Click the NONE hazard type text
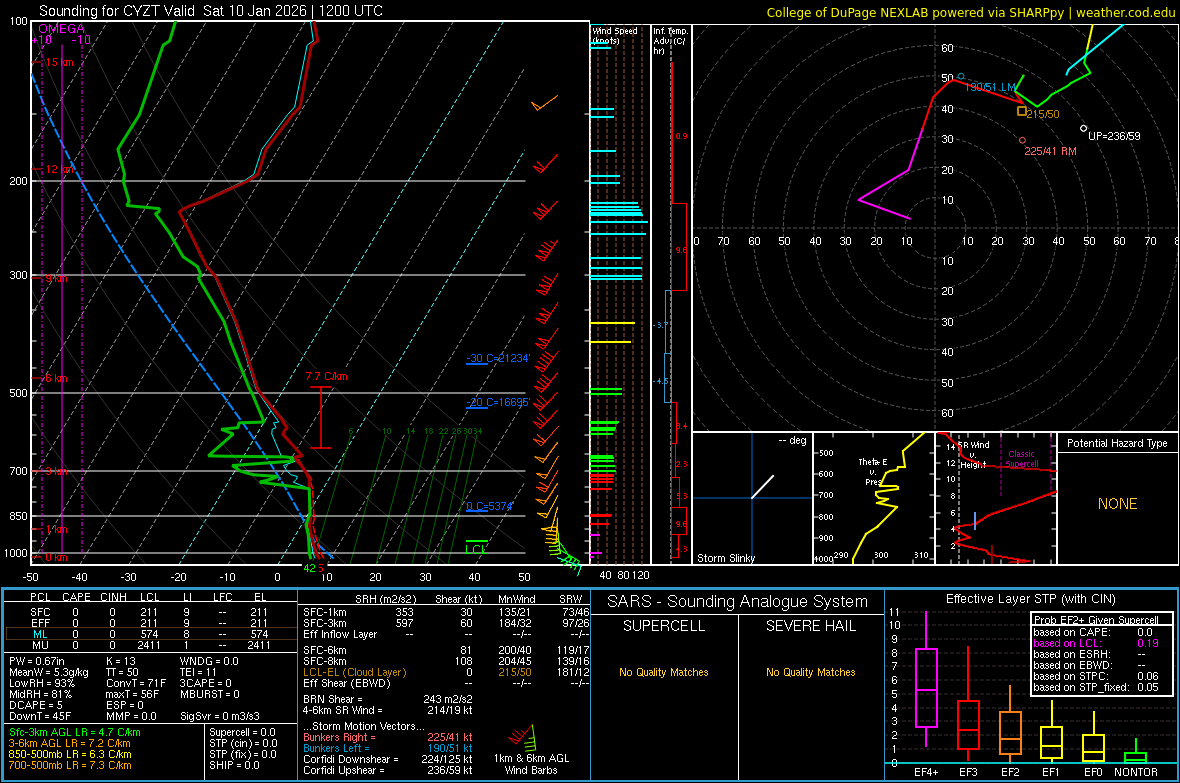This screenshot has width=1180, height=783. point(1117,504)
